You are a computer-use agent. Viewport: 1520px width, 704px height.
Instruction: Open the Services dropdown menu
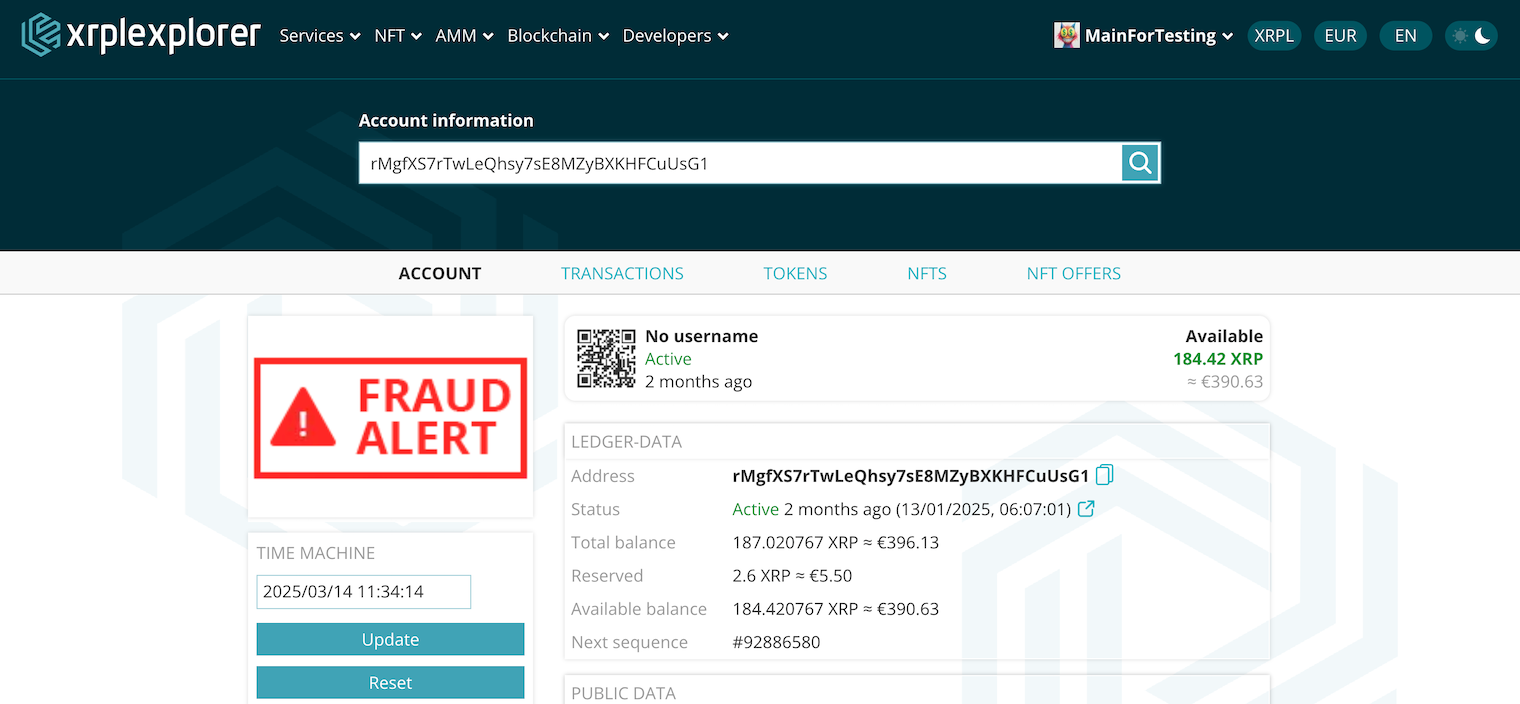click(319, 36)
